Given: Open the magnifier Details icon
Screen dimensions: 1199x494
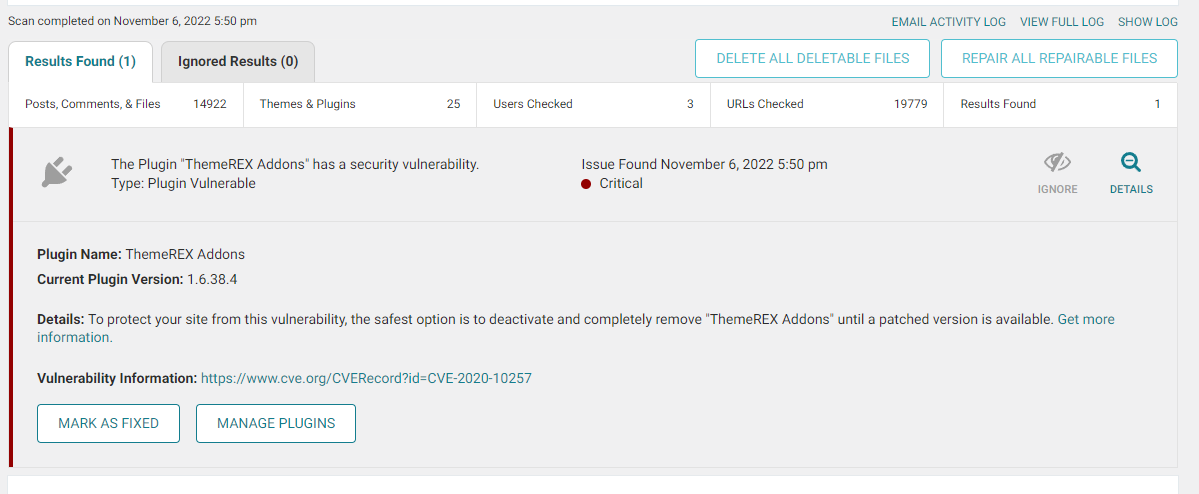Looking at the screenshot, I should [1131, 162].
